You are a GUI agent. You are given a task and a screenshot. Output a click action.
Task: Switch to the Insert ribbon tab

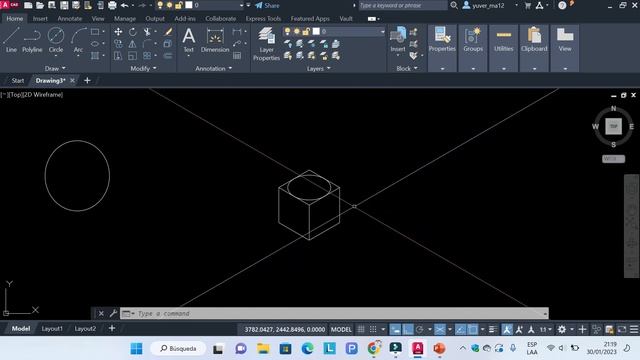click(x=40, y=18)
